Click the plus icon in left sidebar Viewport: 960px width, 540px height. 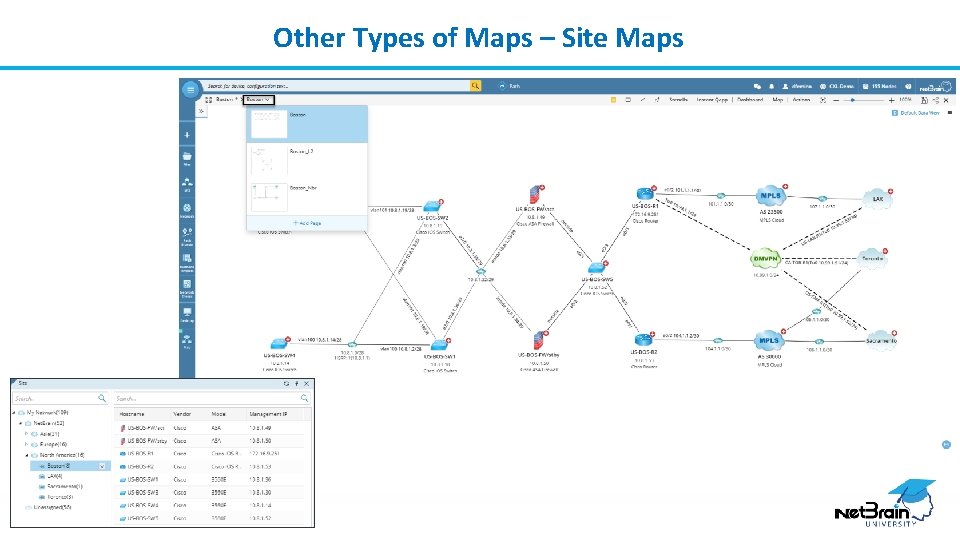187,135
